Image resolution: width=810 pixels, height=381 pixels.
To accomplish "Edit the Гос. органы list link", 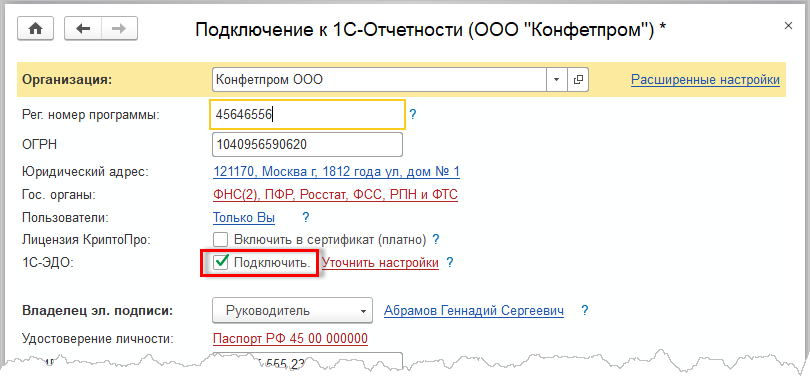I will click(335, 195).
